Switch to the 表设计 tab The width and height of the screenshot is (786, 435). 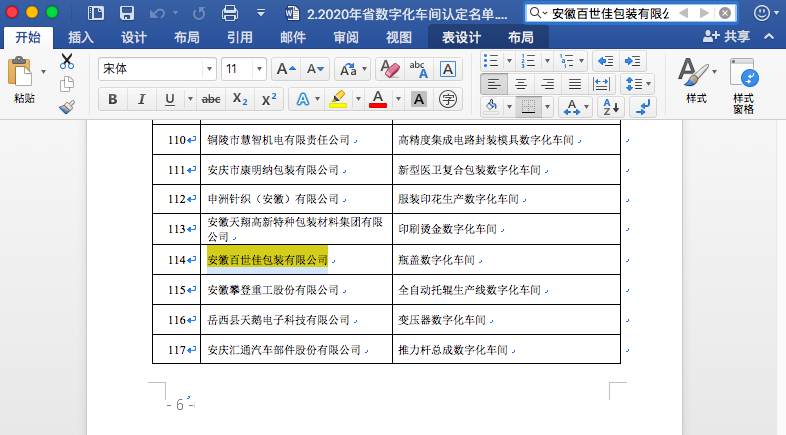pos(461,37)
